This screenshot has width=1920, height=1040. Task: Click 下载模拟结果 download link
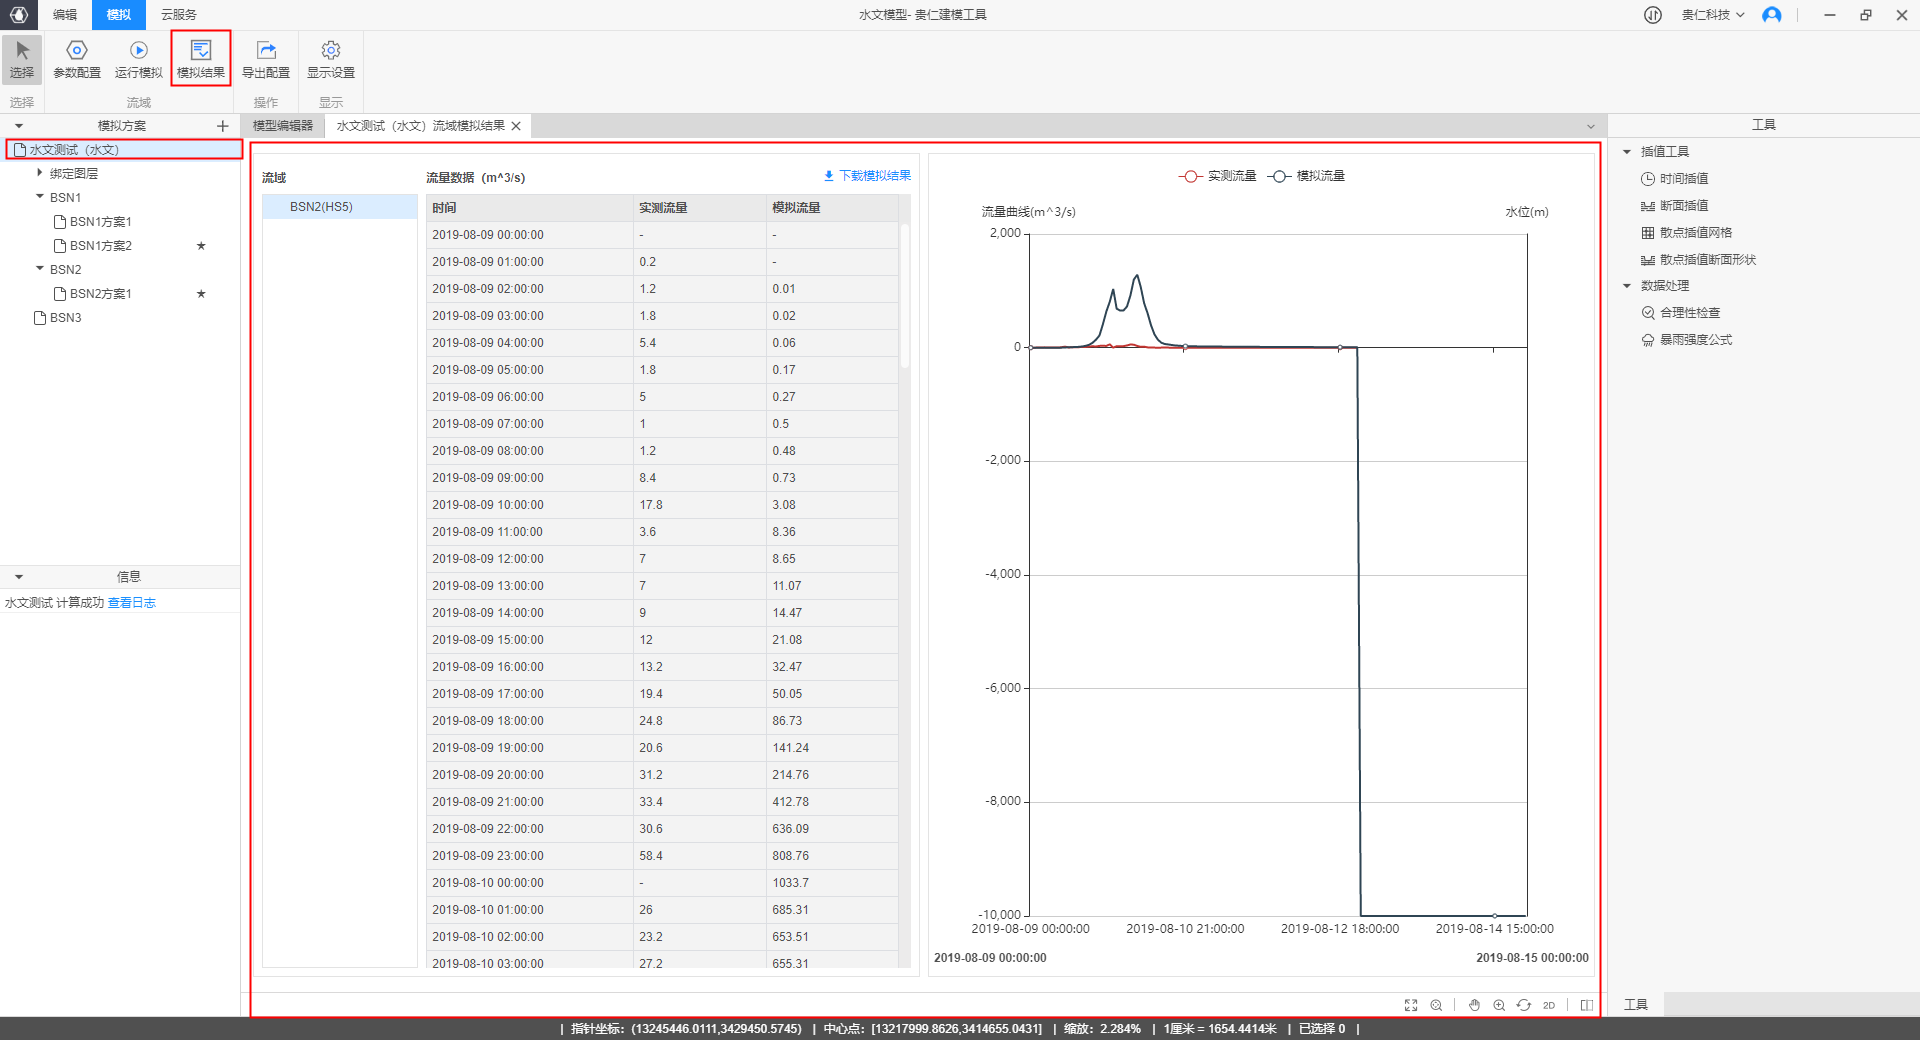tap(867, 176)
